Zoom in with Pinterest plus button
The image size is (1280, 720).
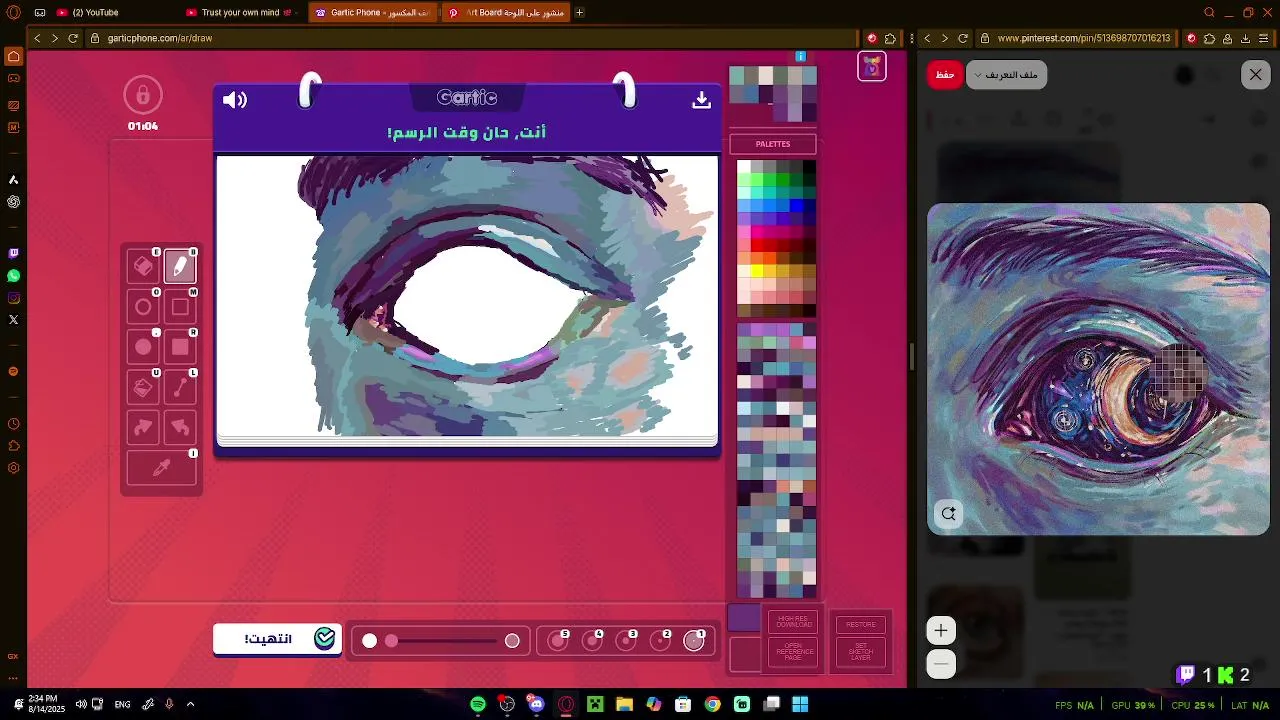tap(941, 630)
